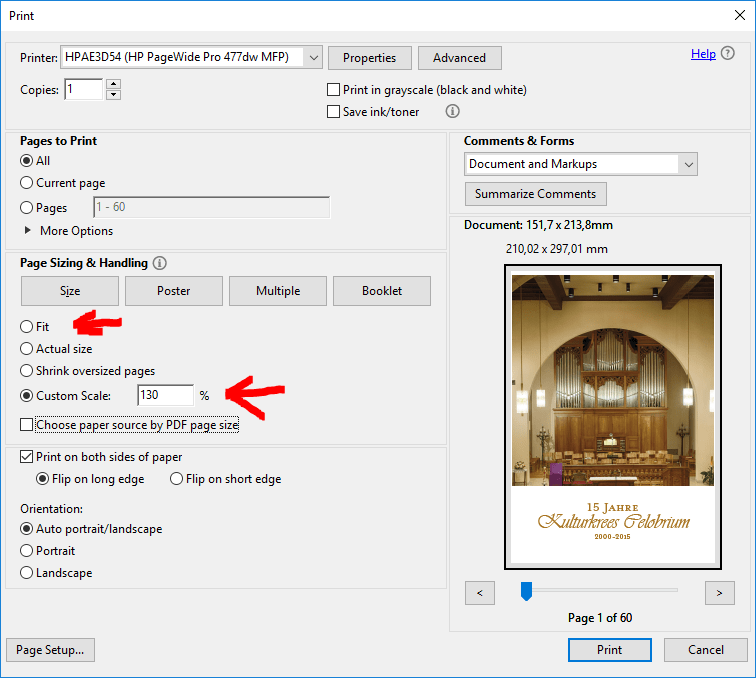This screenshot has width=756, height=678.
Task: Select Shrink oversized pages option
Action: click(x=27, y=371)
